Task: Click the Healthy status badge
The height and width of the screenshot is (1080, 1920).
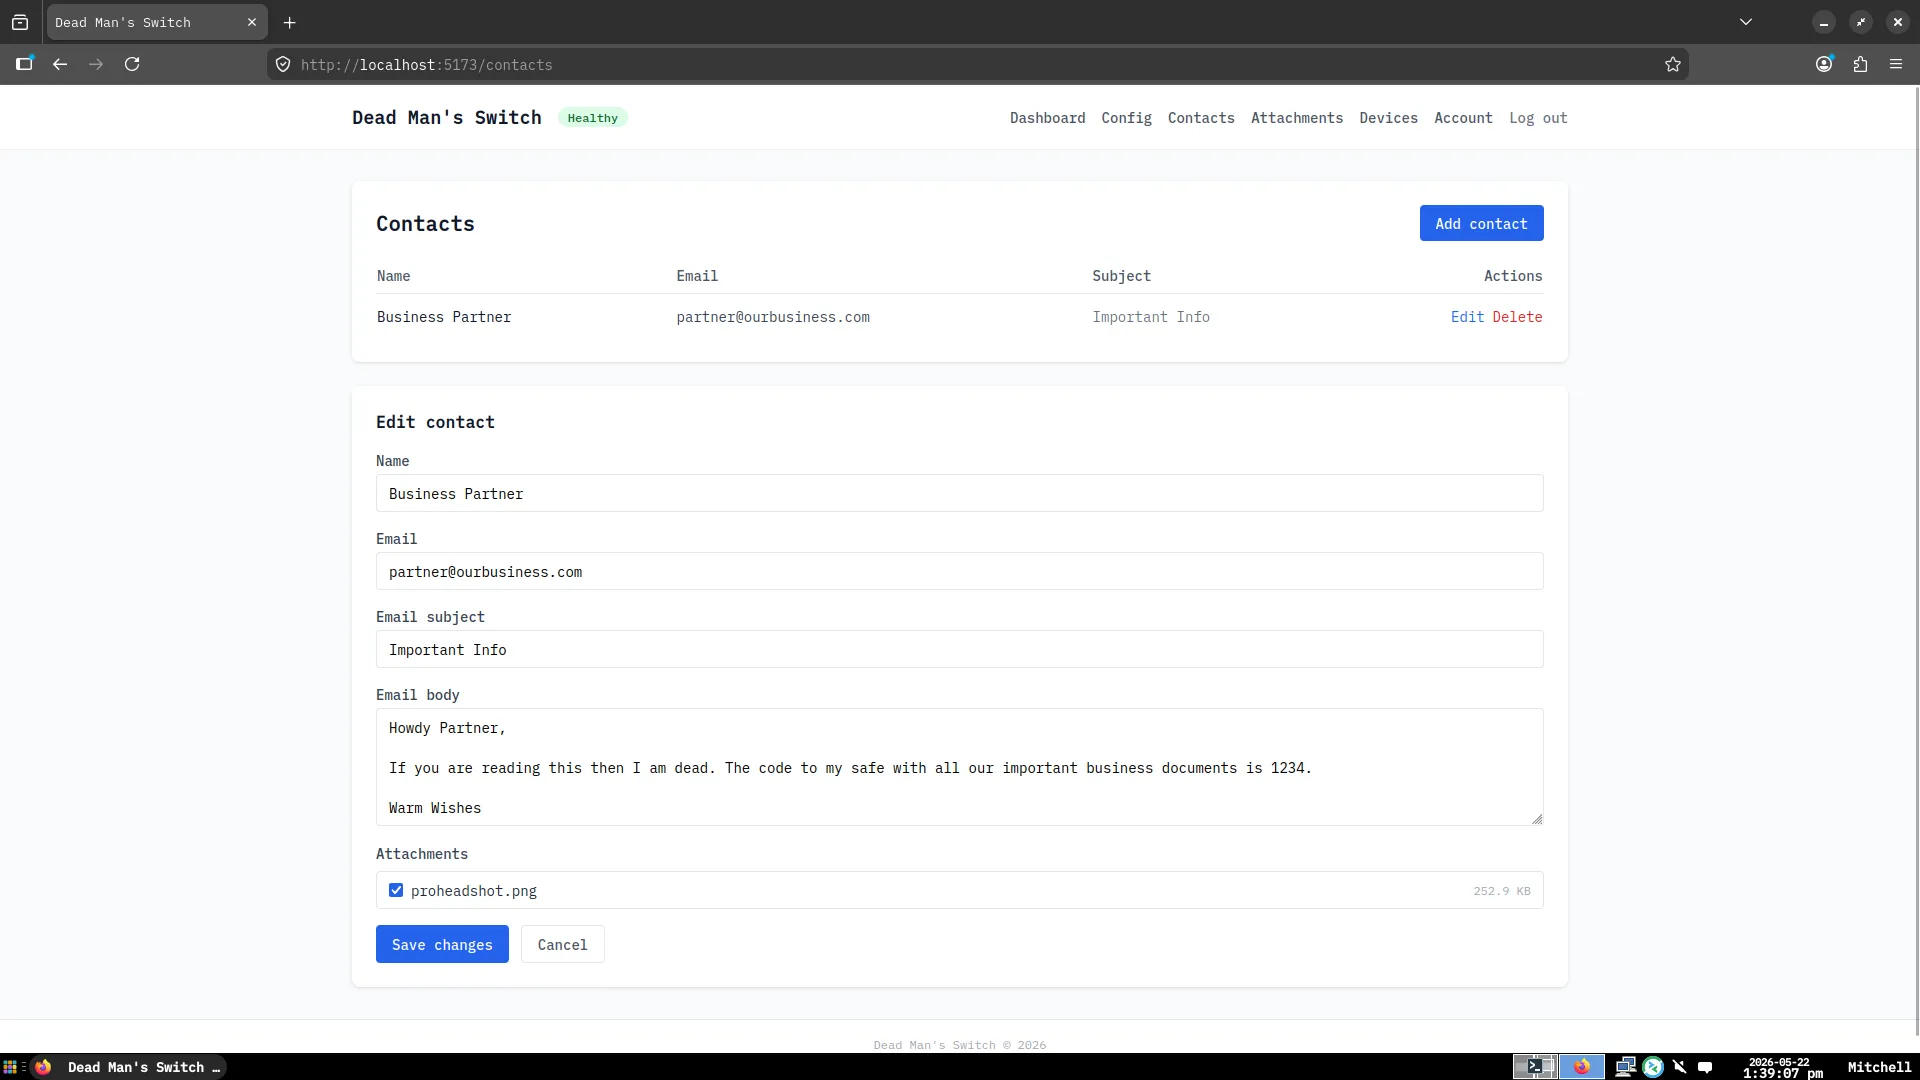Action: [593, 118]
